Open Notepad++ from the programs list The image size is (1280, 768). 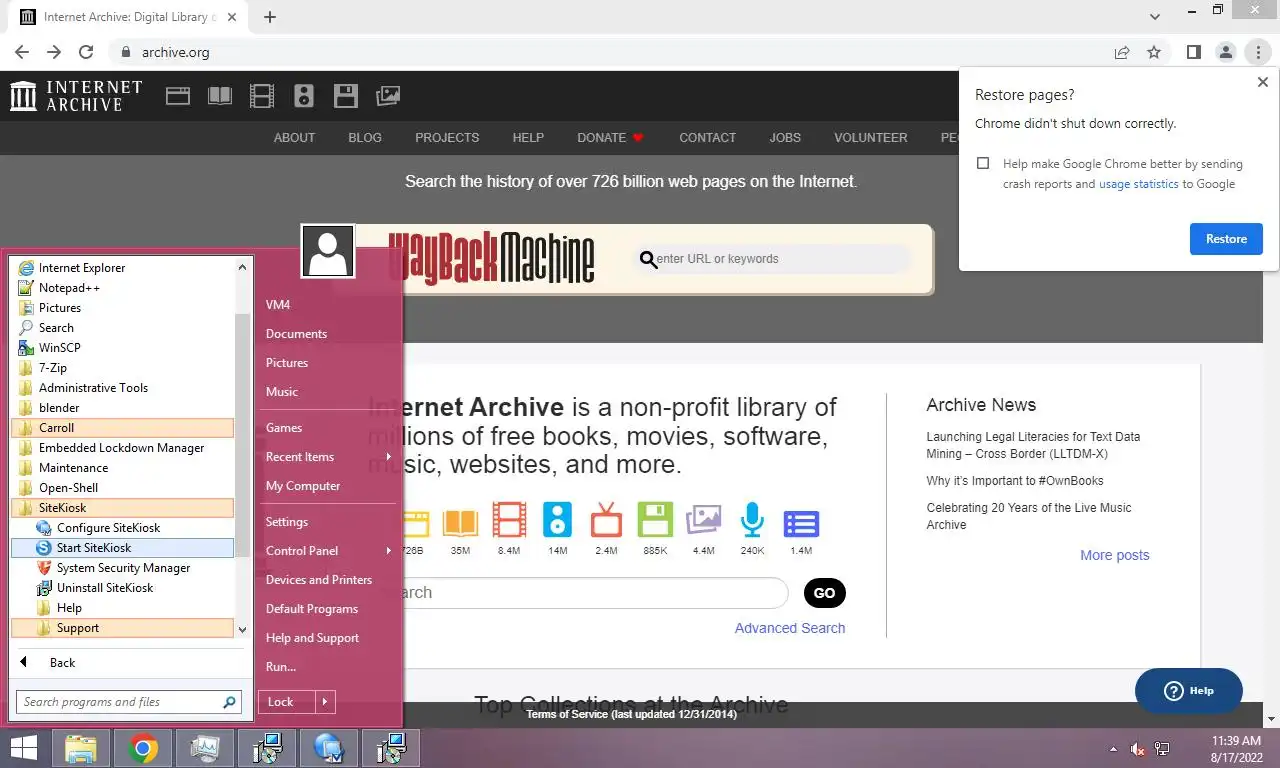point(122,288)
